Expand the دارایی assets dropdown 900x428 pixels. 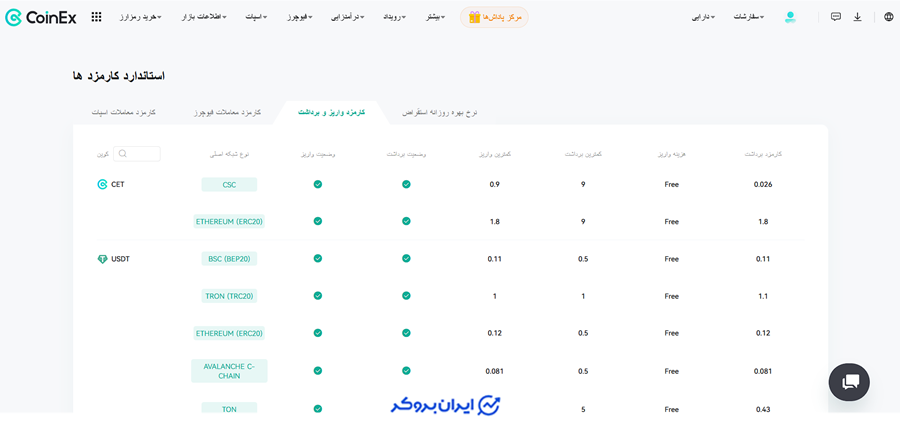[703, 17]
